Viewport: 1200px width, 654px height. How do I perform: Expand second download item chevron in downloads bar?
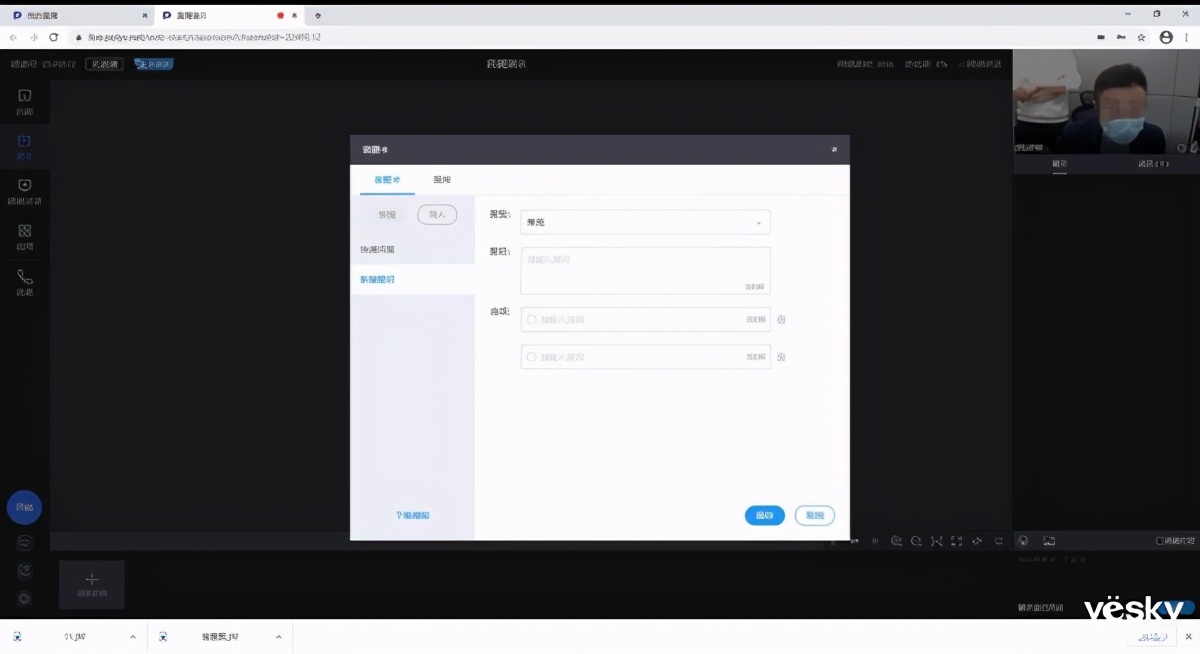278,637
